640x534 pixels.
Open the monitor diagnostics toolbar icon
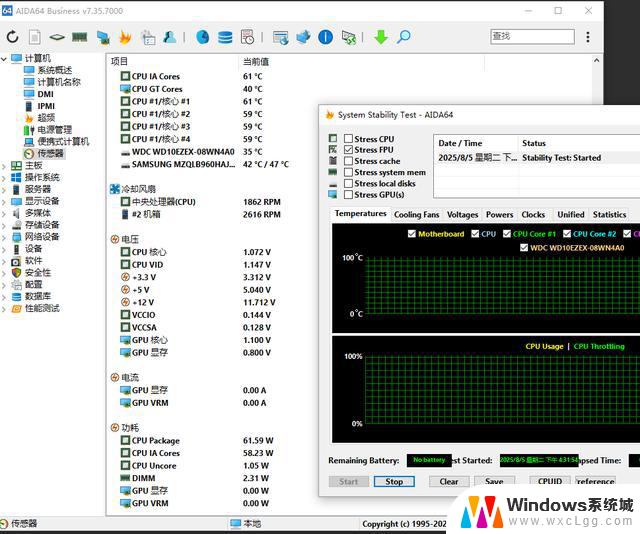[x=103, y=37]
